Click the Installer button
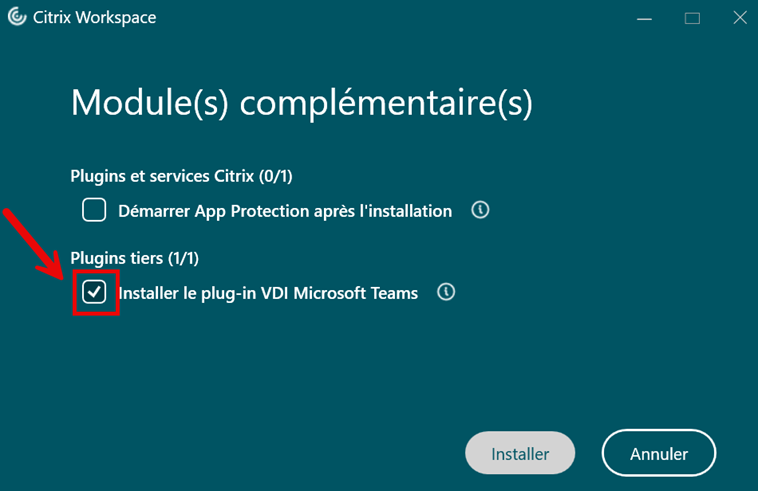The image size is (758, 491). (520, 453)
